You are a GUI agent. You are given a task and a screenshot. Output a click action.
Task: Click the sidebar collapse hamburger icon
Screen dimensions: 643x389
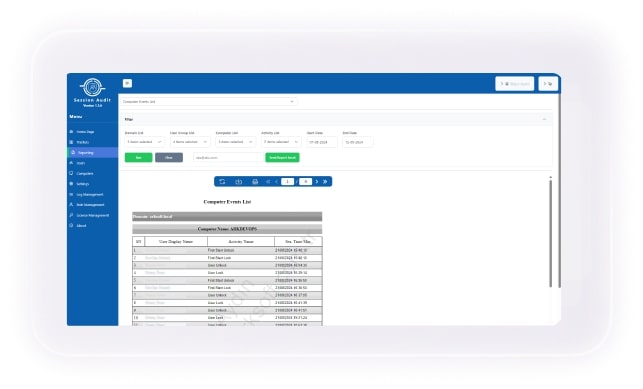127,83
